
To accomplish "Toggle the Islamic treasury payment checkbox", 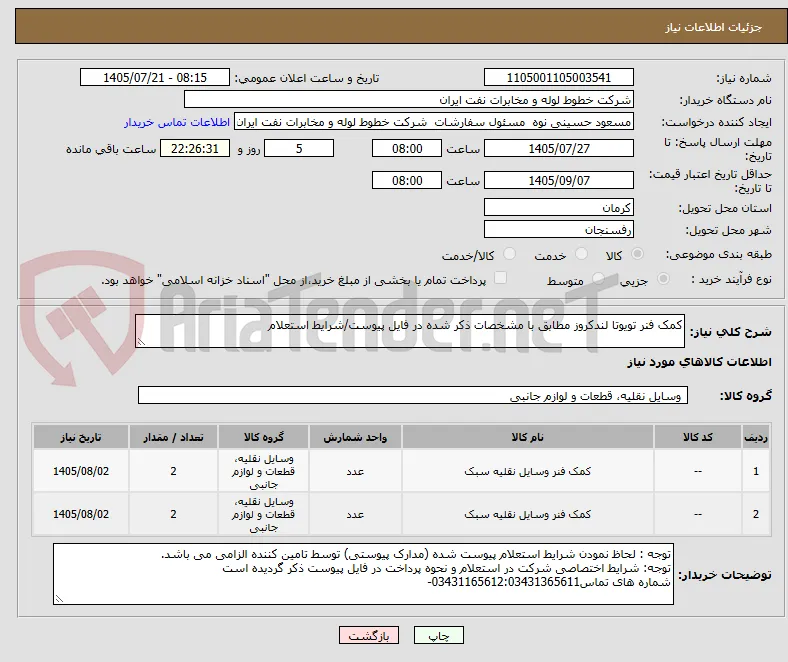I will coord(500,278).
